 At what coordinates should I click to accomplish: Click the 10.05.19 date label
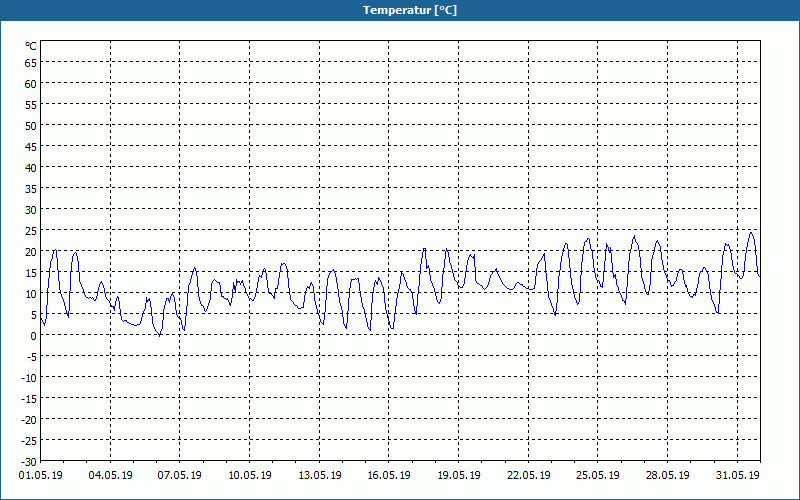(249, 476)
